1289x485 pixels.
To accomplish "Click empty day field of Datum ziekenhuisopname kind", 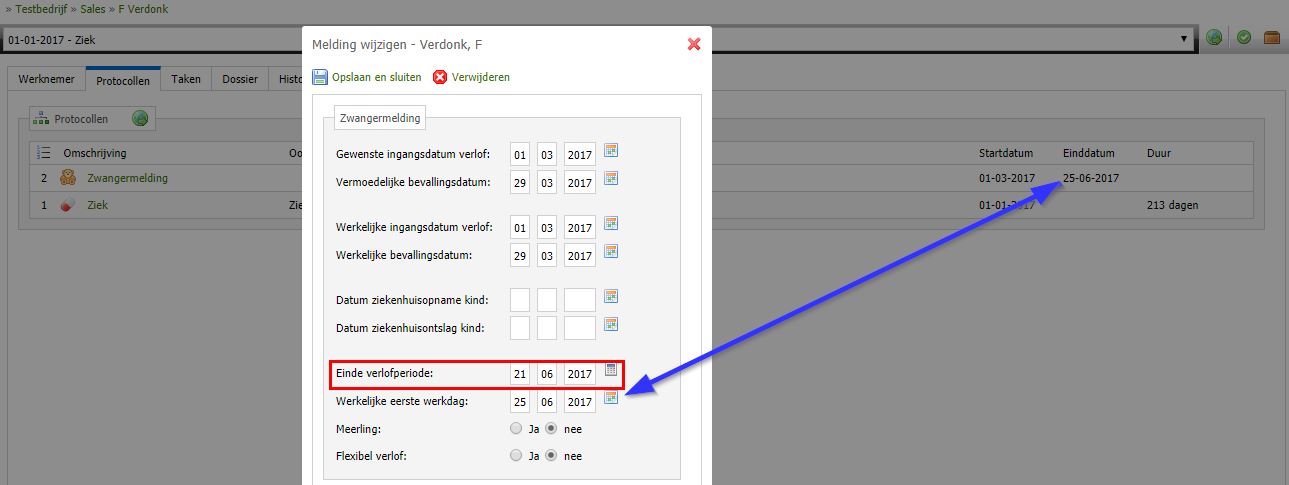I will 520,301.
